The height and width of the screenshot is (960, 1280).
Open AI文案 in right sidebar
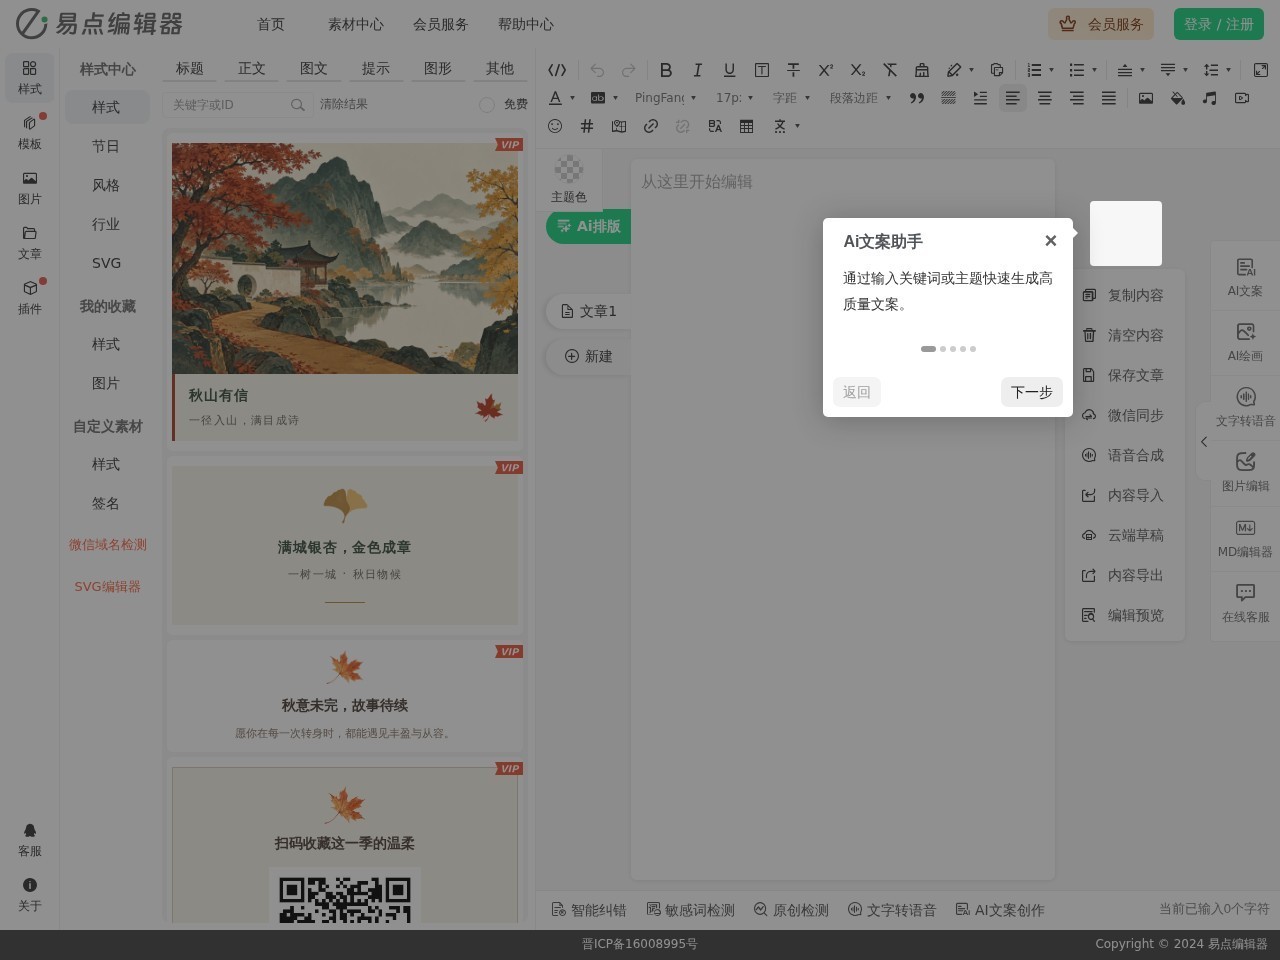coord(1246,277)
